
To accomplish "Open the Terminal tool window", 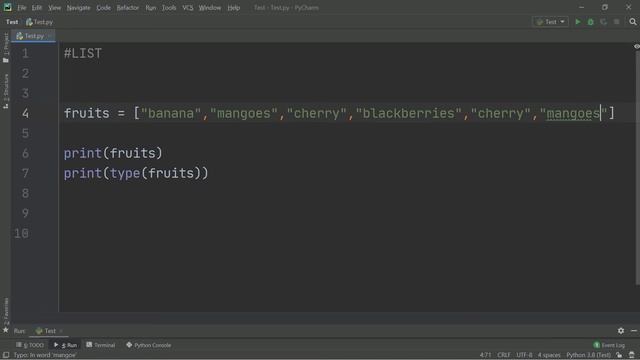I will click(101, 345).
